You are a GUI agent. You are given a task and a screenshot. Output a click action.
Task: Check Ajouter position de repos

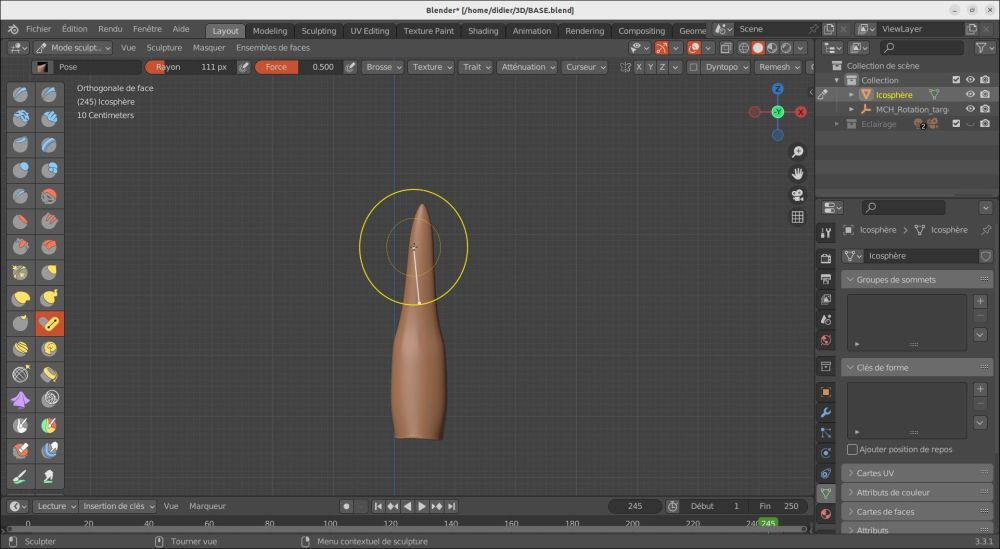click(852, 449)
